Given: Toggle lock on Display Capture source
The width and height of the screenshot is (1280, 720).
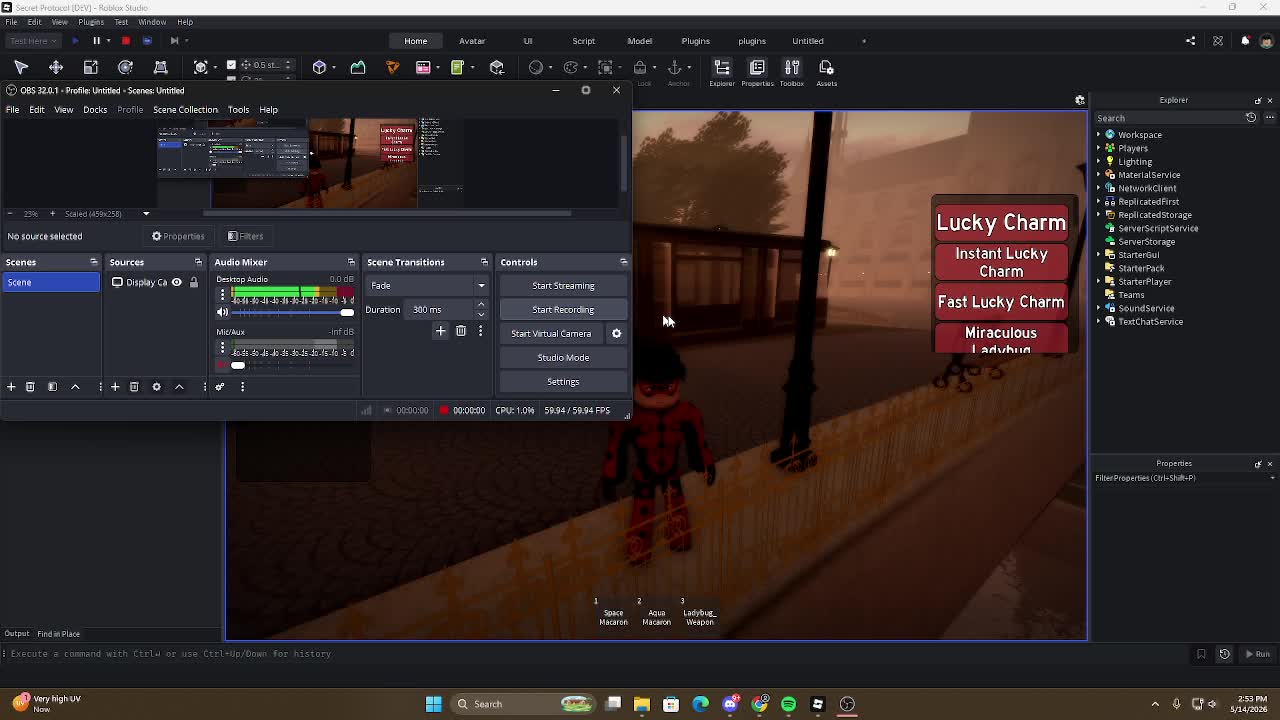Looking at the screenshot, I should 194,282.
